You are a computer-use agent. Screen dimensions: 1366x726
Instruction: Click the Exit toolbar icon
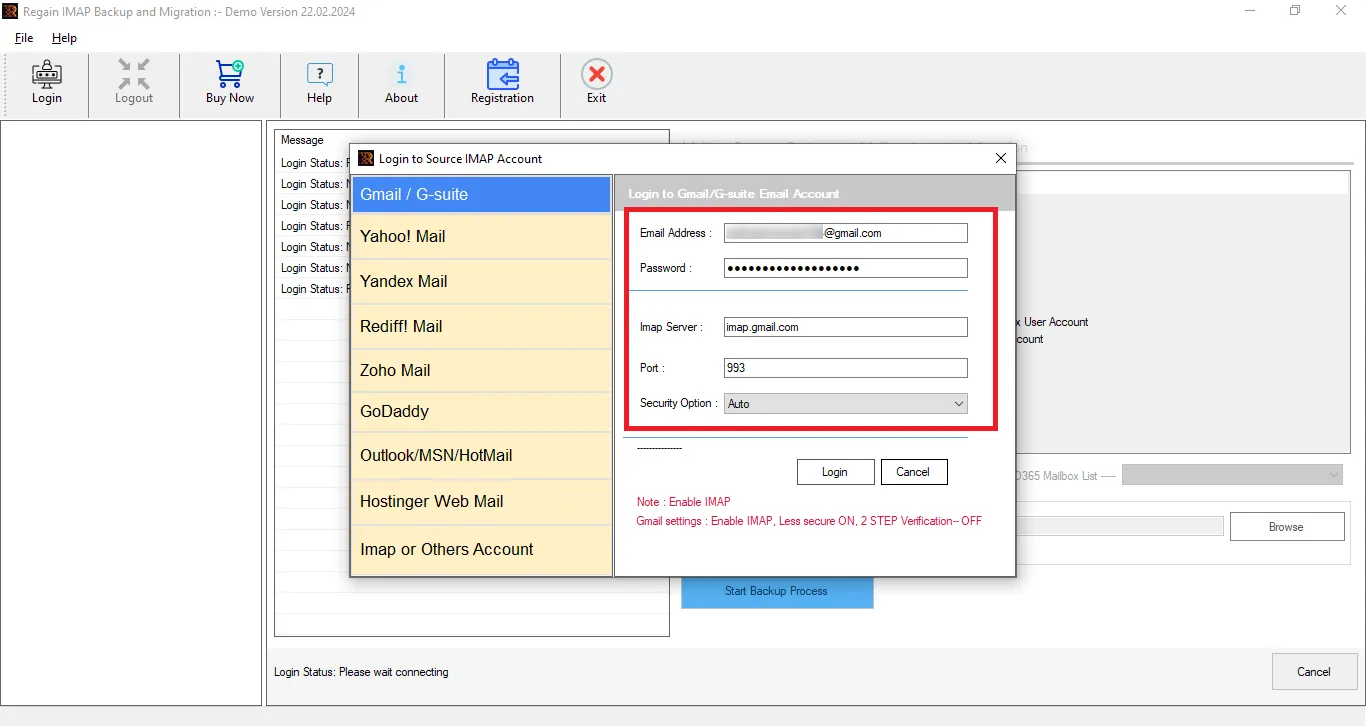[597, 75]
